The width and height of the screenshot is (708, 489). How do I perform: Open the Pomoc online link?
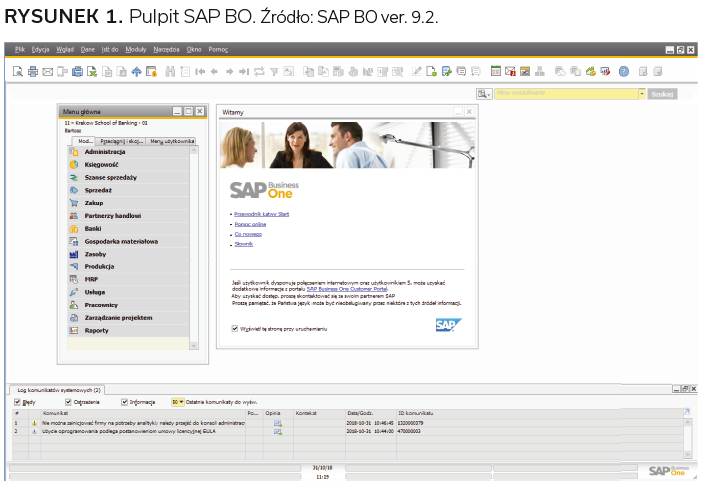(x=250, y=224)
